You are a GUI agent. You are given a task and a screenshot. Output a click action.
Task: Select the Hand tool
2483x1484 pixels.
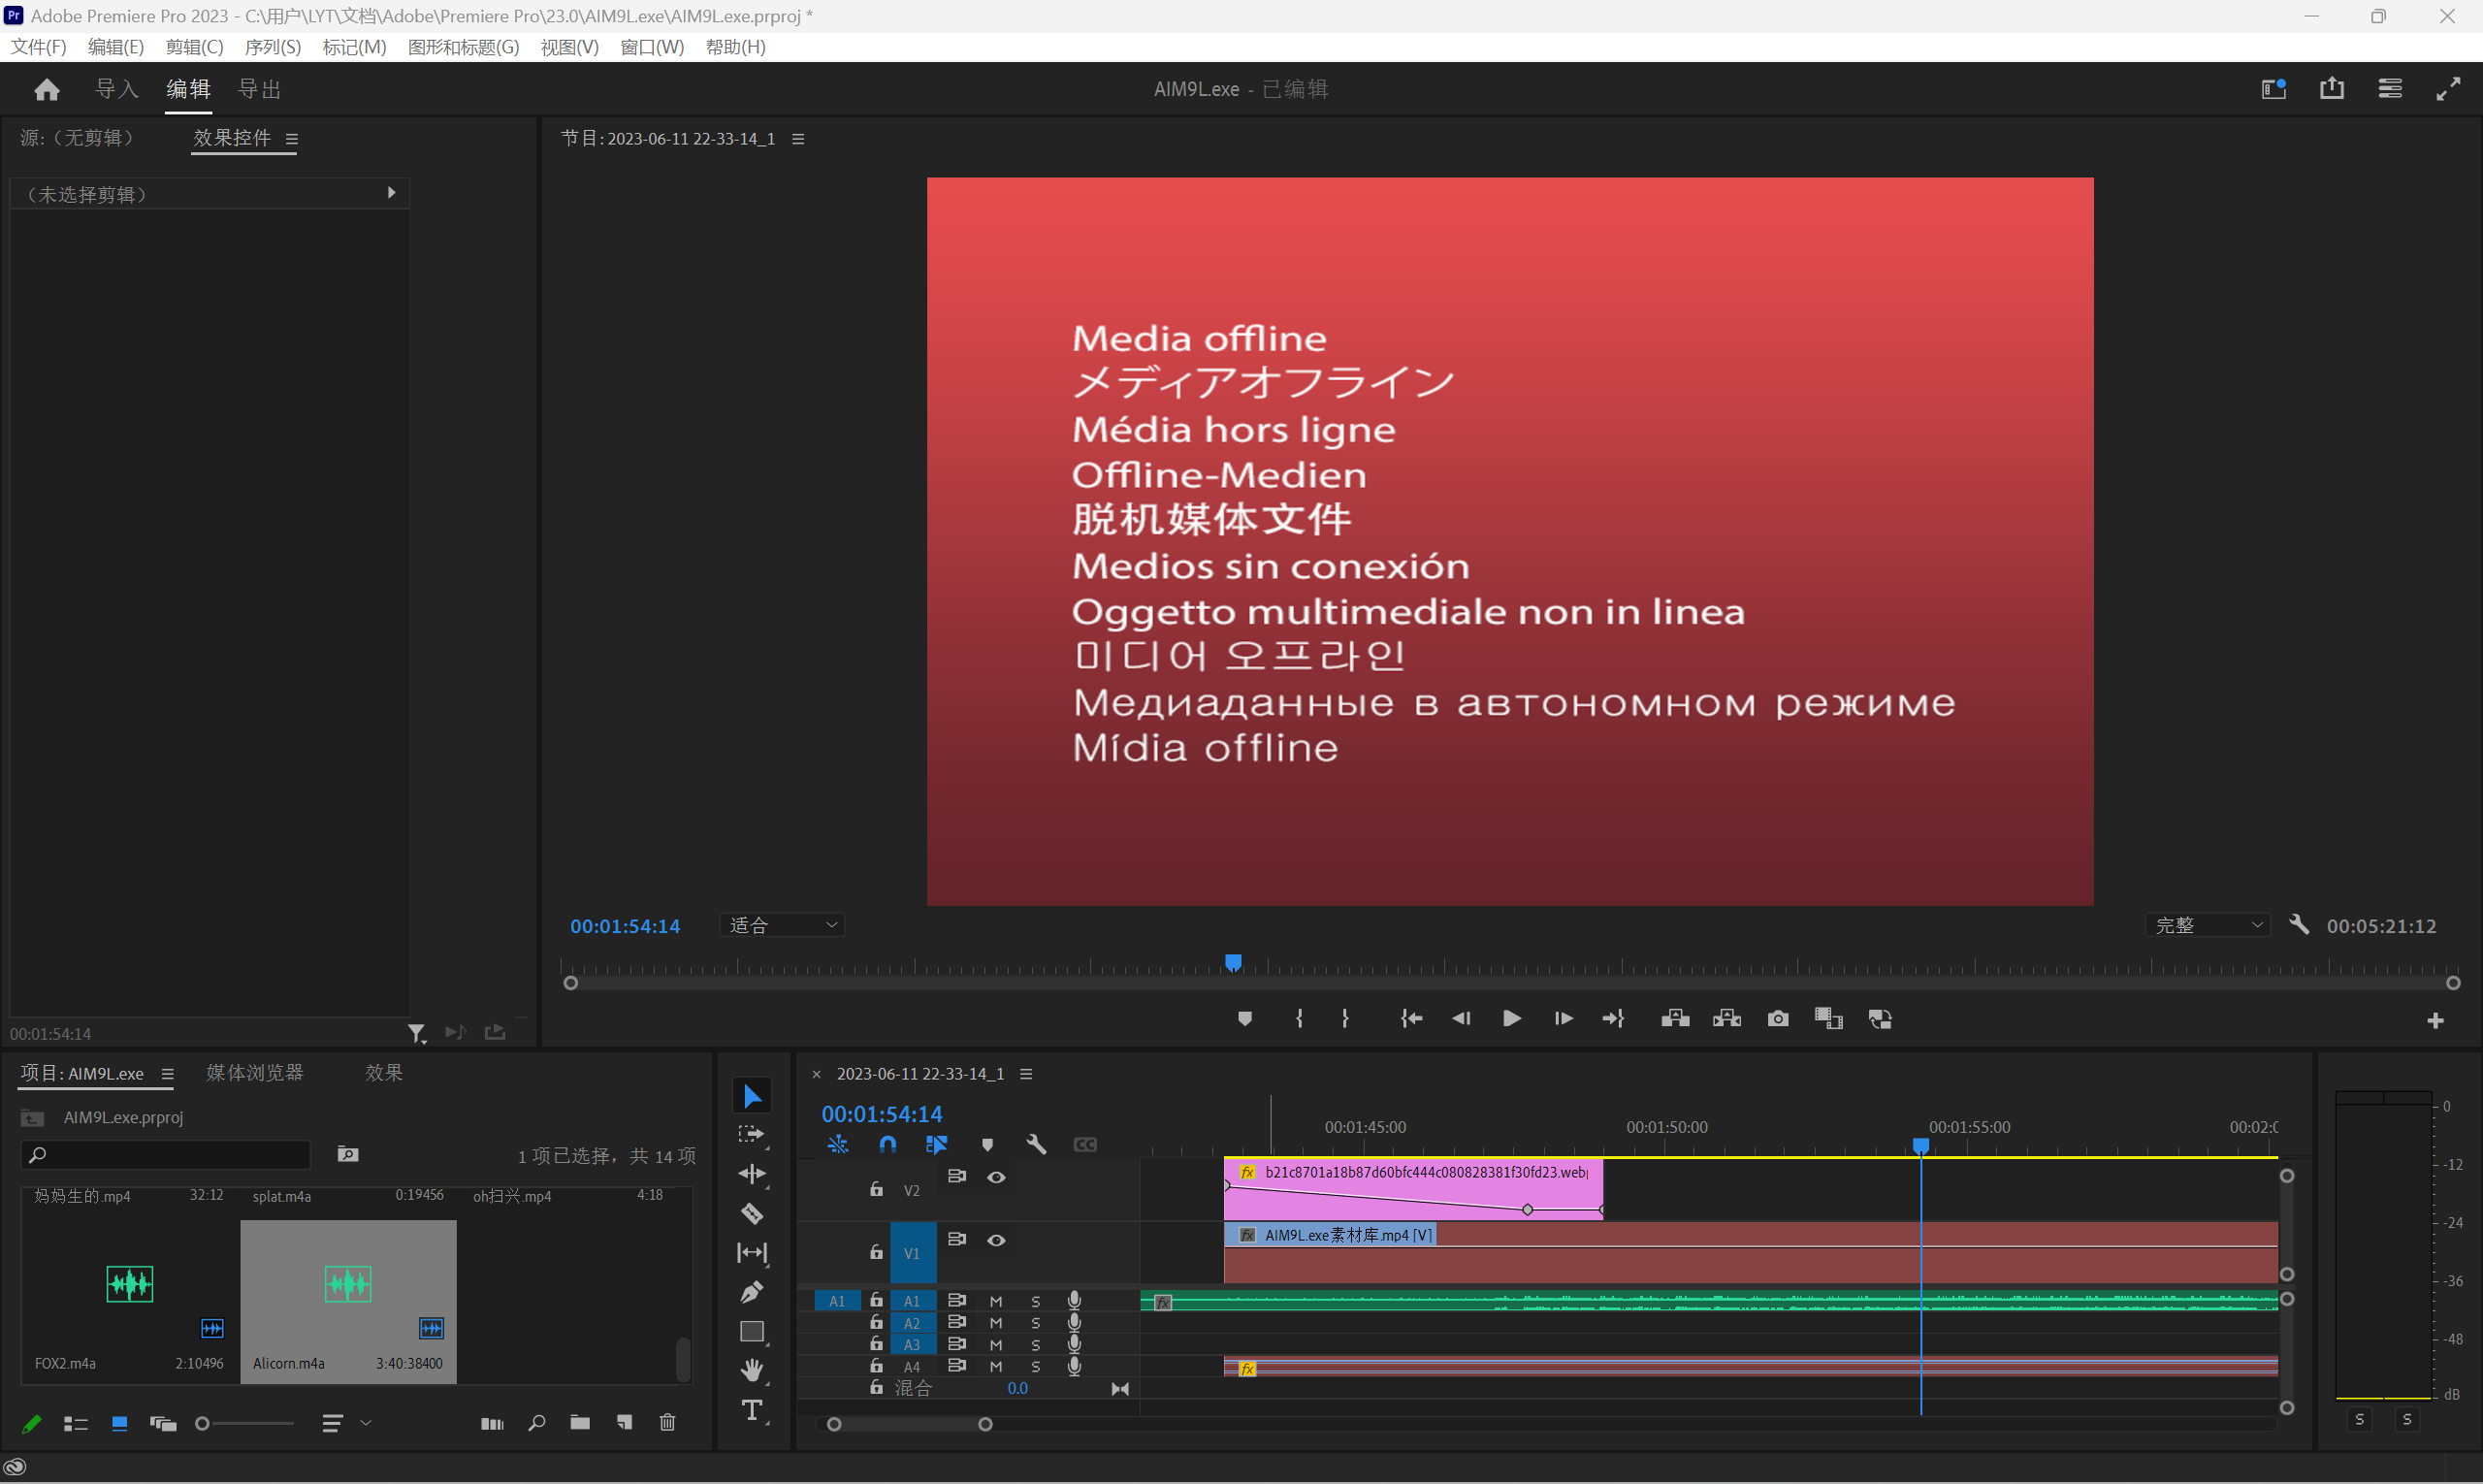752,1370
